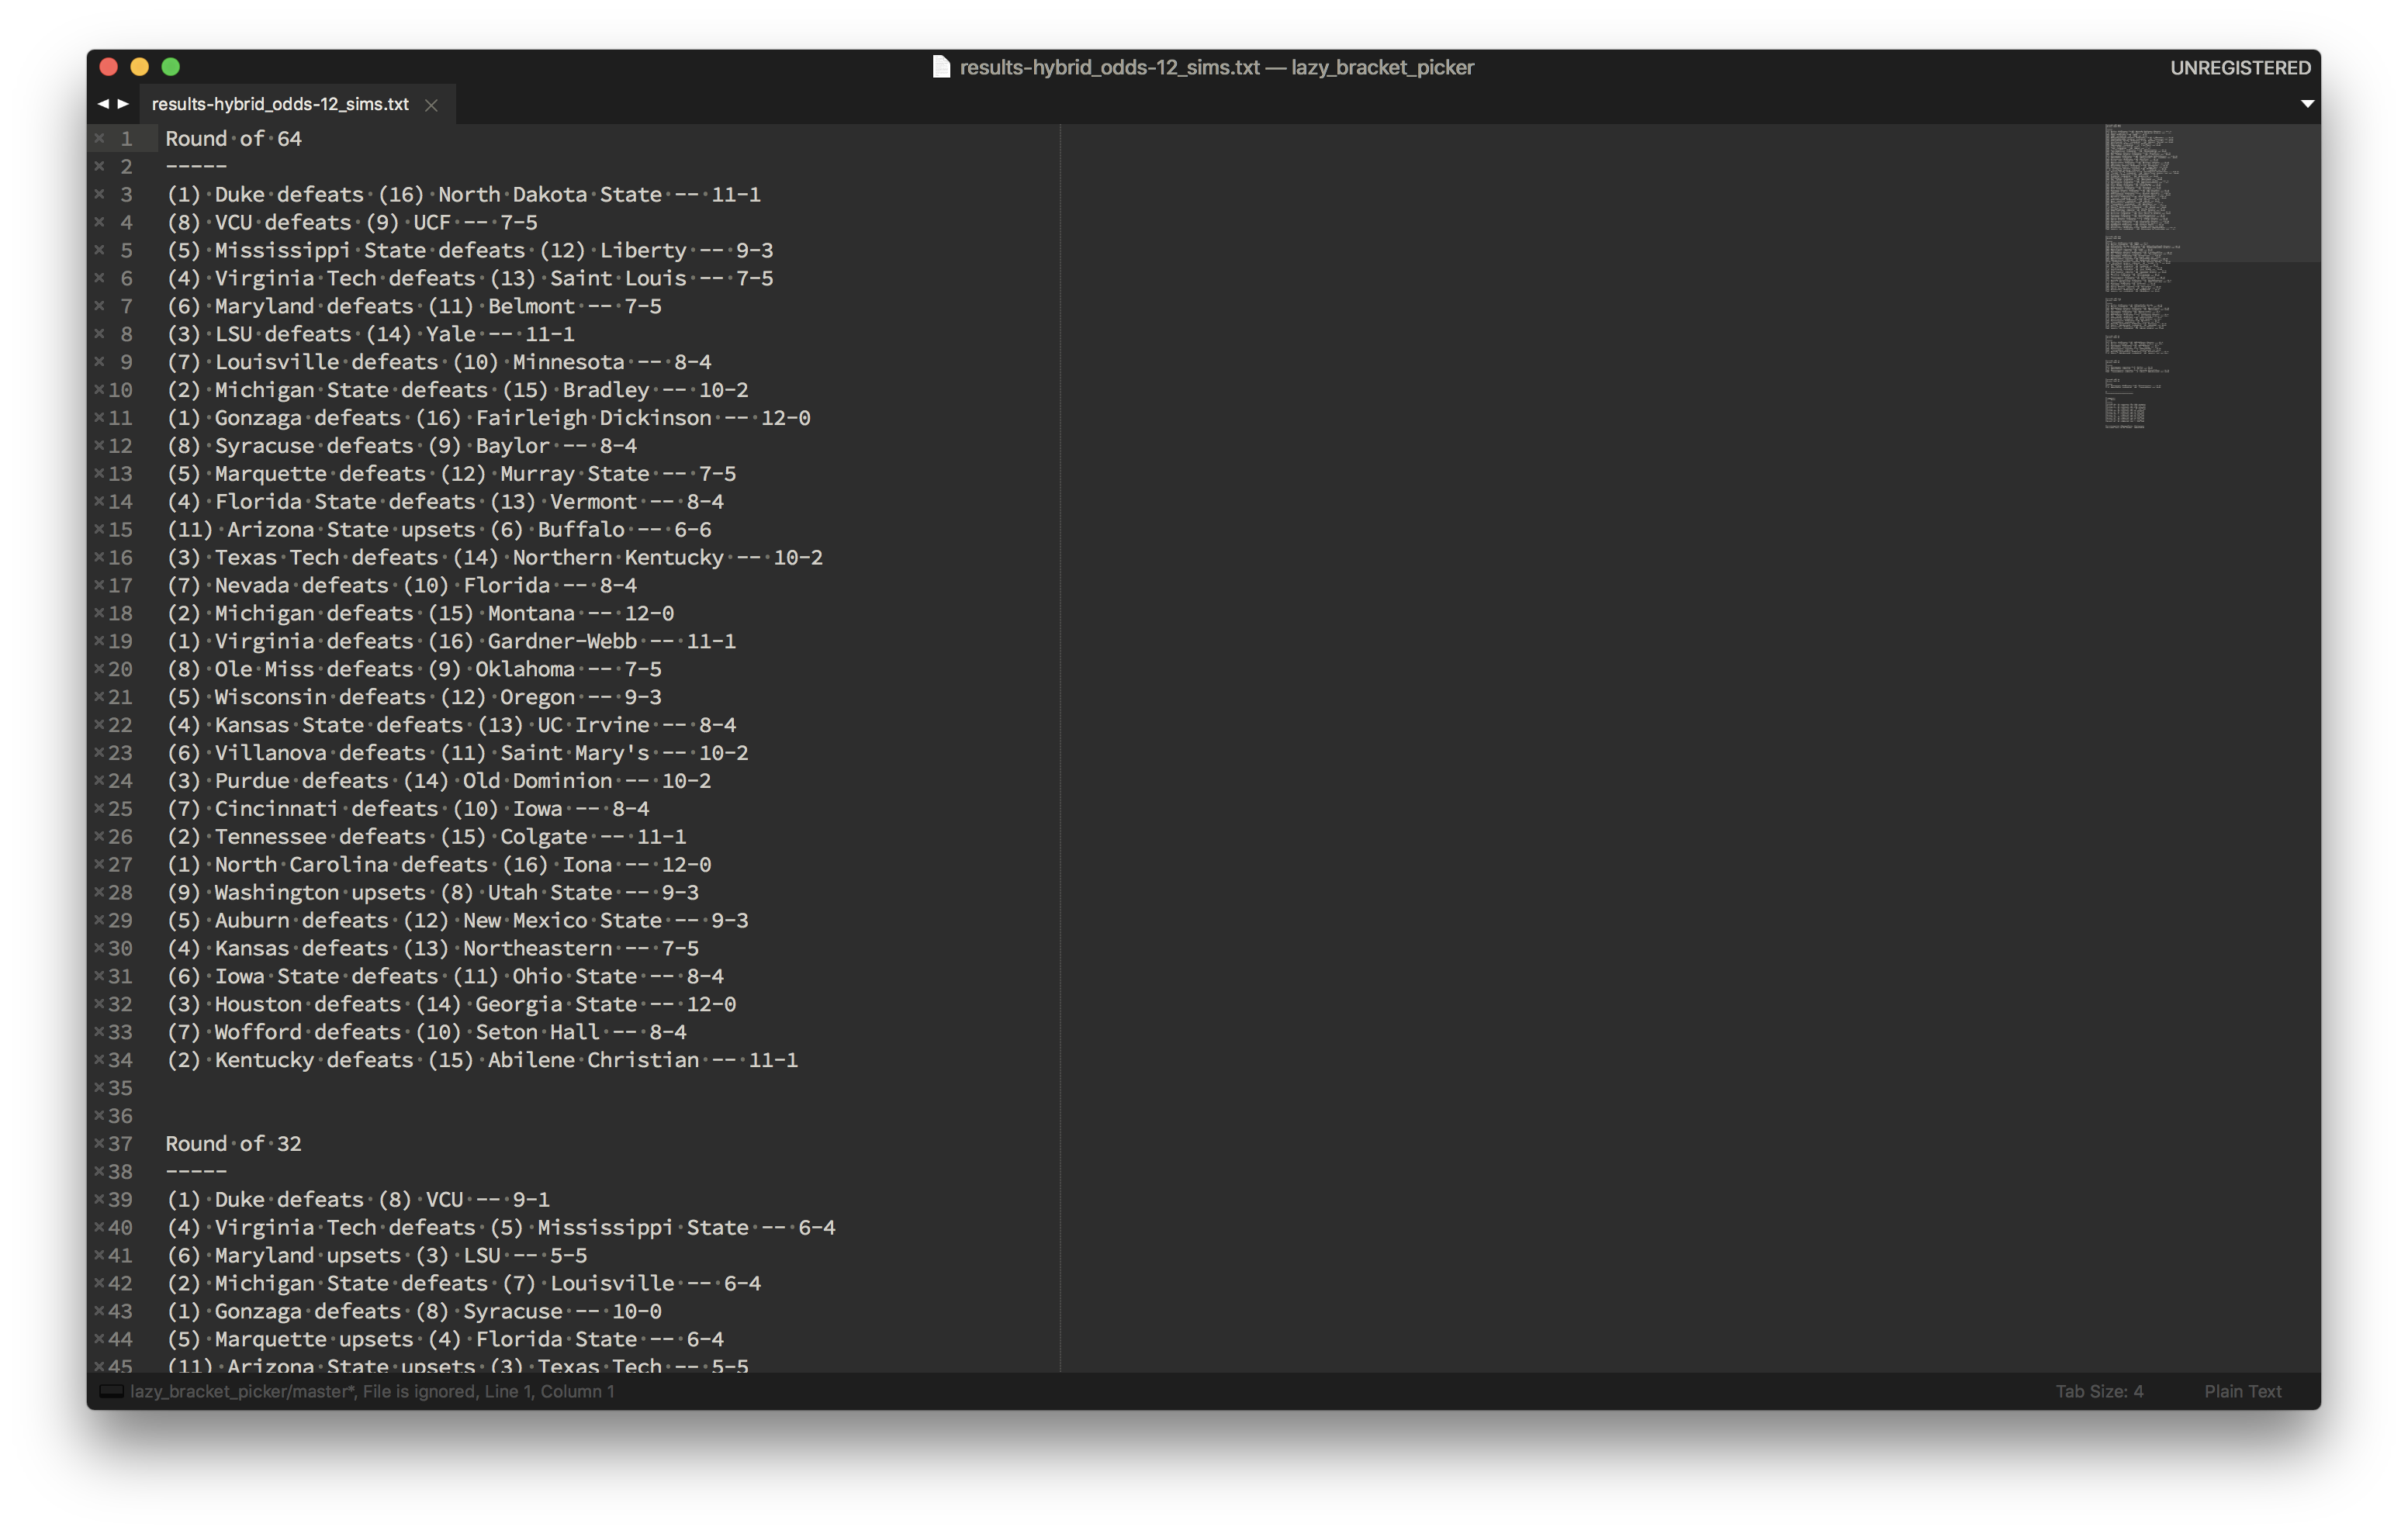Screen dimensions: 2408x1534
Task: Click the git status text in status bar
Action: [x=371, y=1391]
